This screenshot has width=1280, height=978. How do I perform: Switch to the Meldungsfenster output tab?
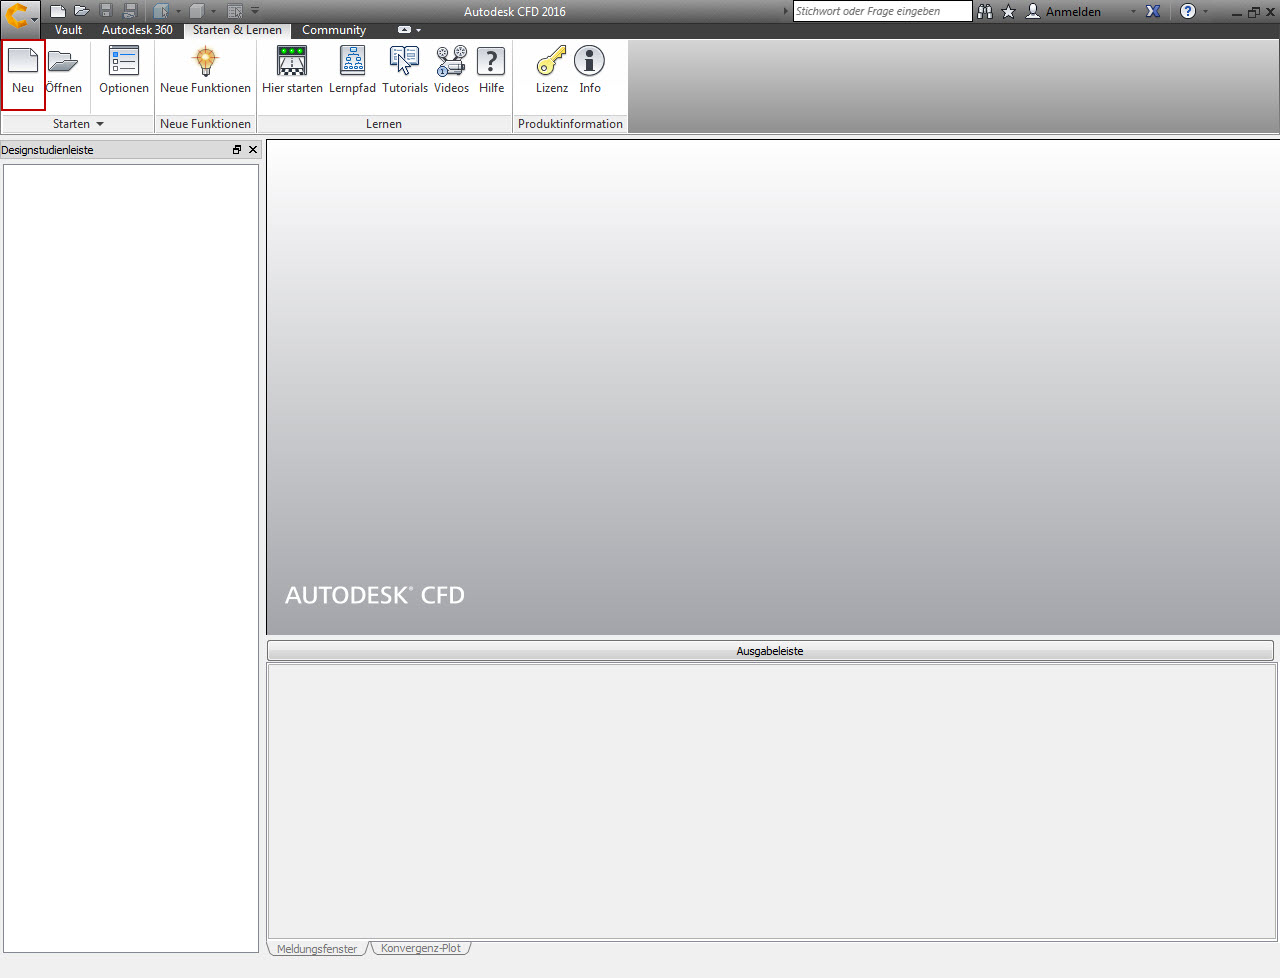(317, 948)
